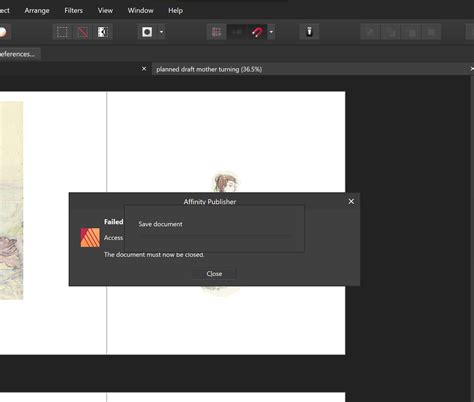The height and width of the screenshot is (402, 474).
Task: Click the Save document progress bar
Action: (216, 236)
